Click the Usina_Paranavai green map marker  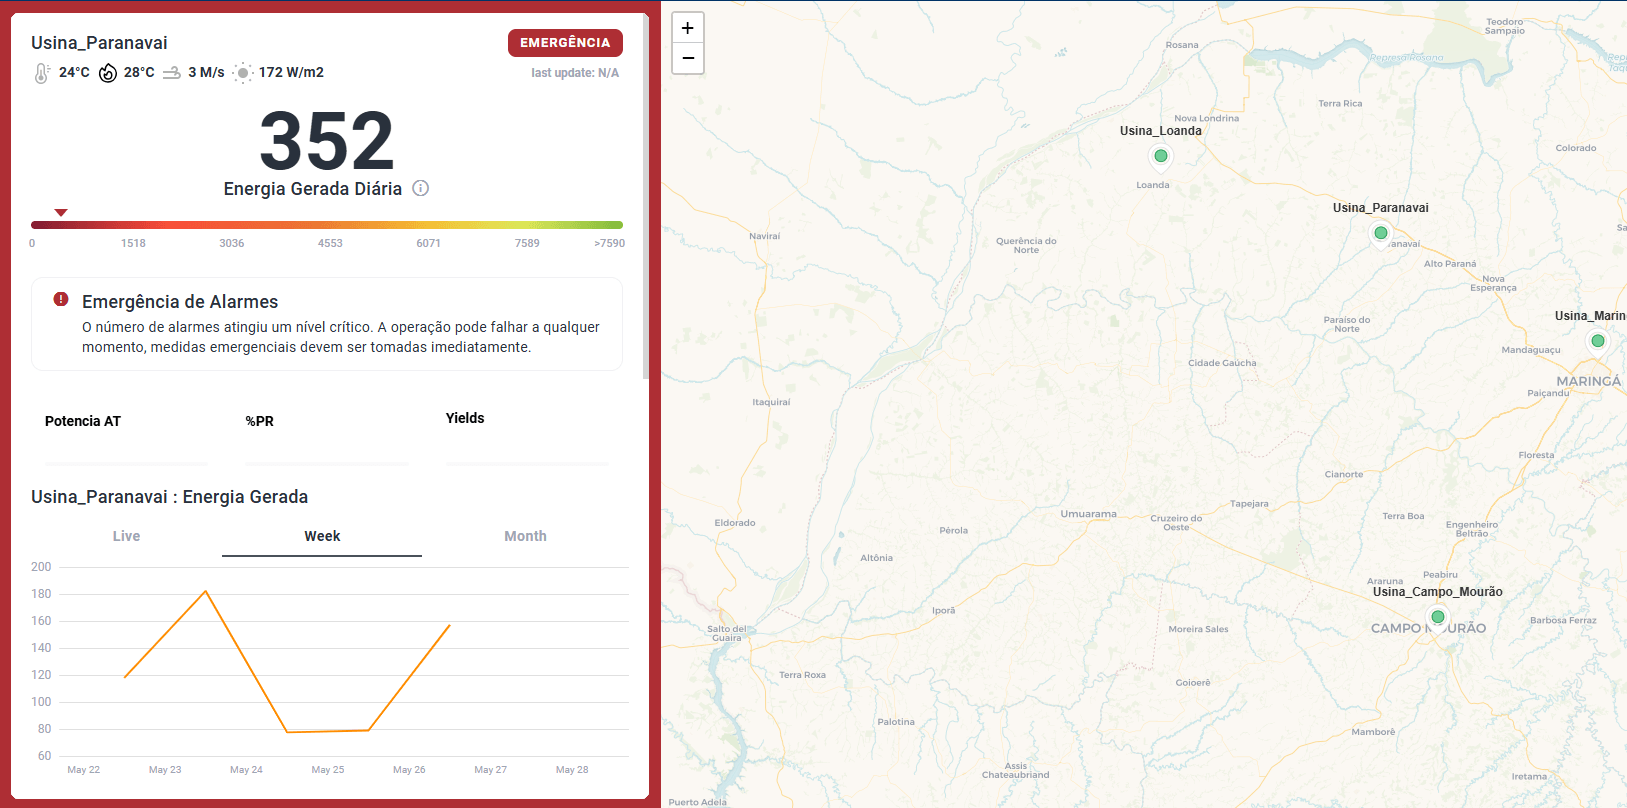pos(1381,233)
